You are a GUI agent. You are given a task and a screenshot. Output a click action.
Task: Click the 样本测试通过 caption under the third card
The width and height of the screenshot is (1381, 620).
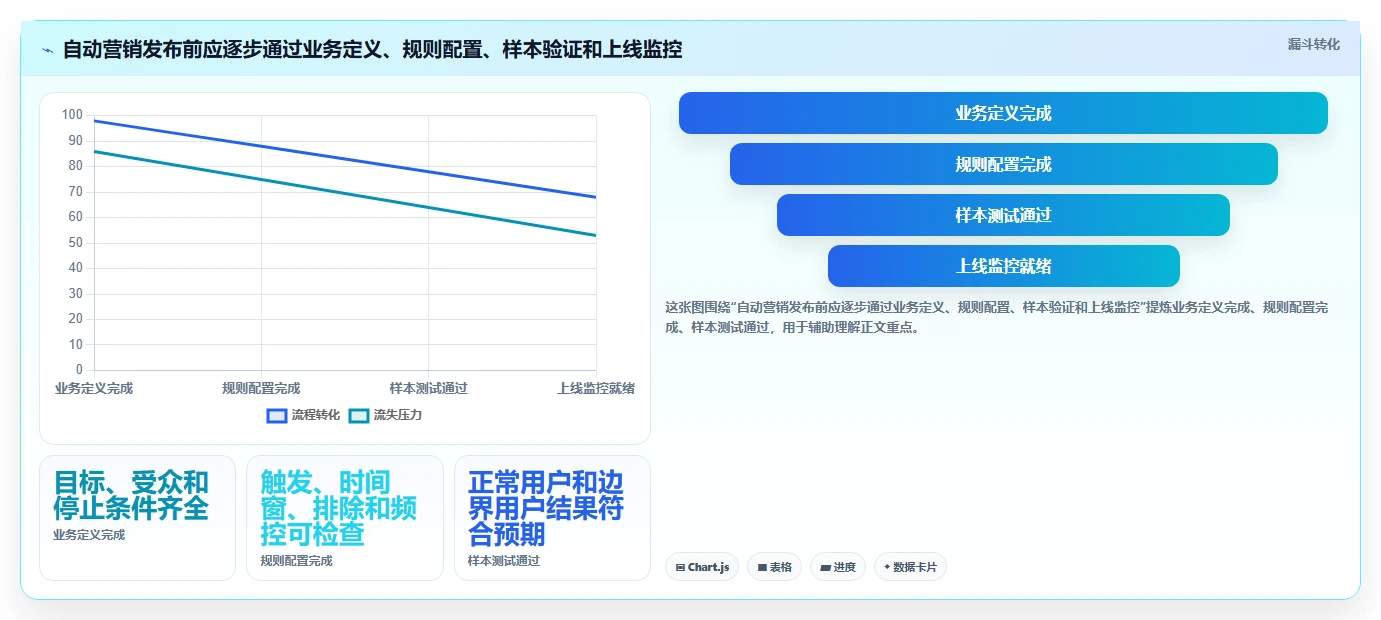(x=504, y=561)
